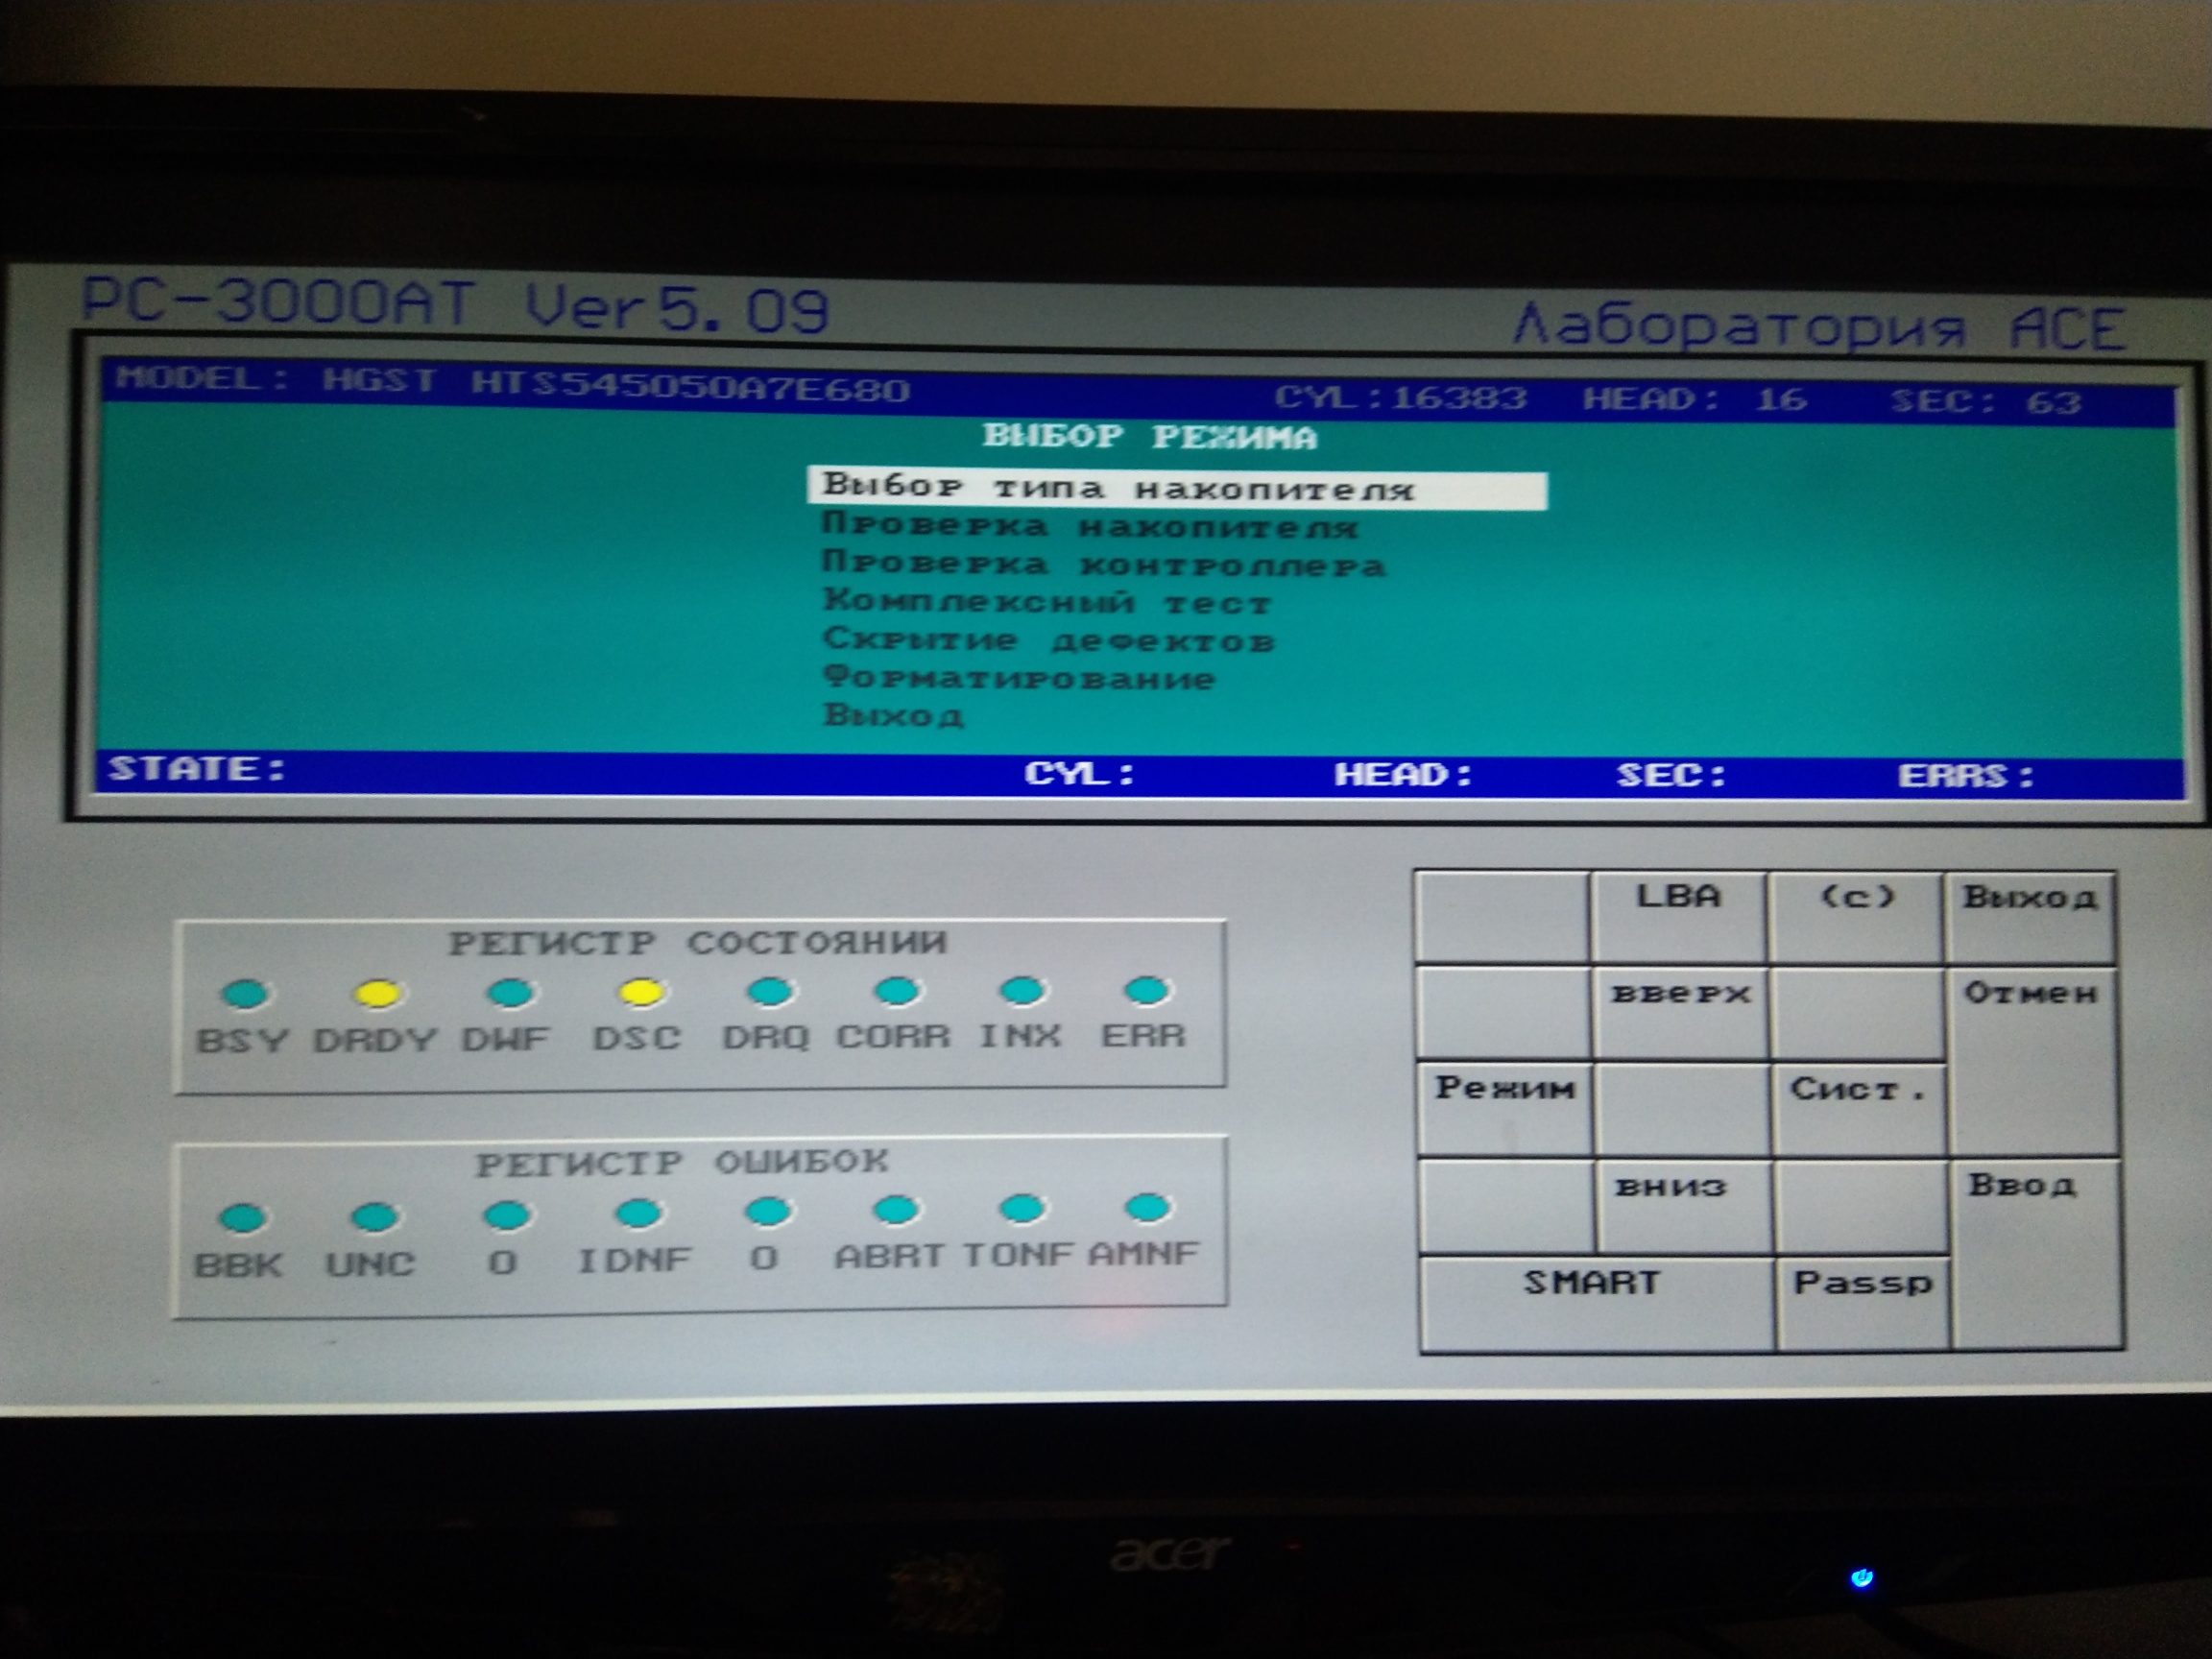
Task: Click the SMART keypad button
Action: (1597, 1304)
